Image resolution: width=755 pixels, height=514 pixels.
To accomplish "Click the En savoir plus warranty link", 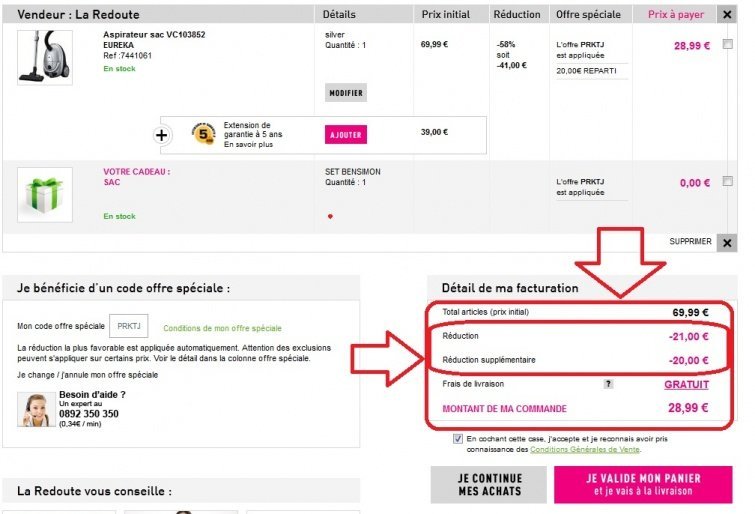I will point(249,144).
